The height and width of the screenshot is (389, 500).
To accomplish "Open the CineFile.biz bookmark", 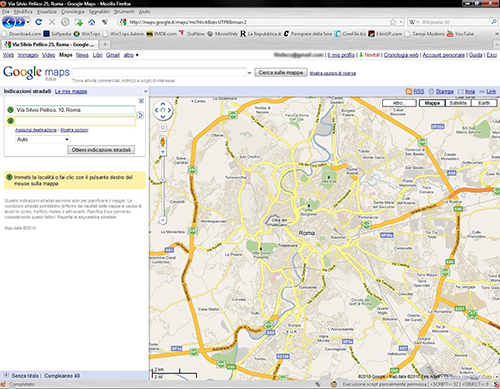I will (x=350, y=34).
